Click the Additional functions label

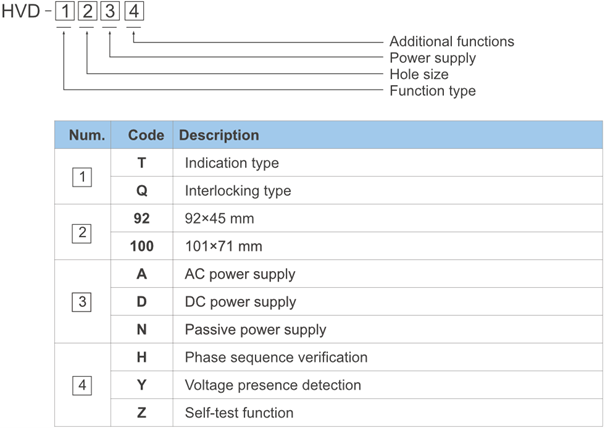point(451,42)
